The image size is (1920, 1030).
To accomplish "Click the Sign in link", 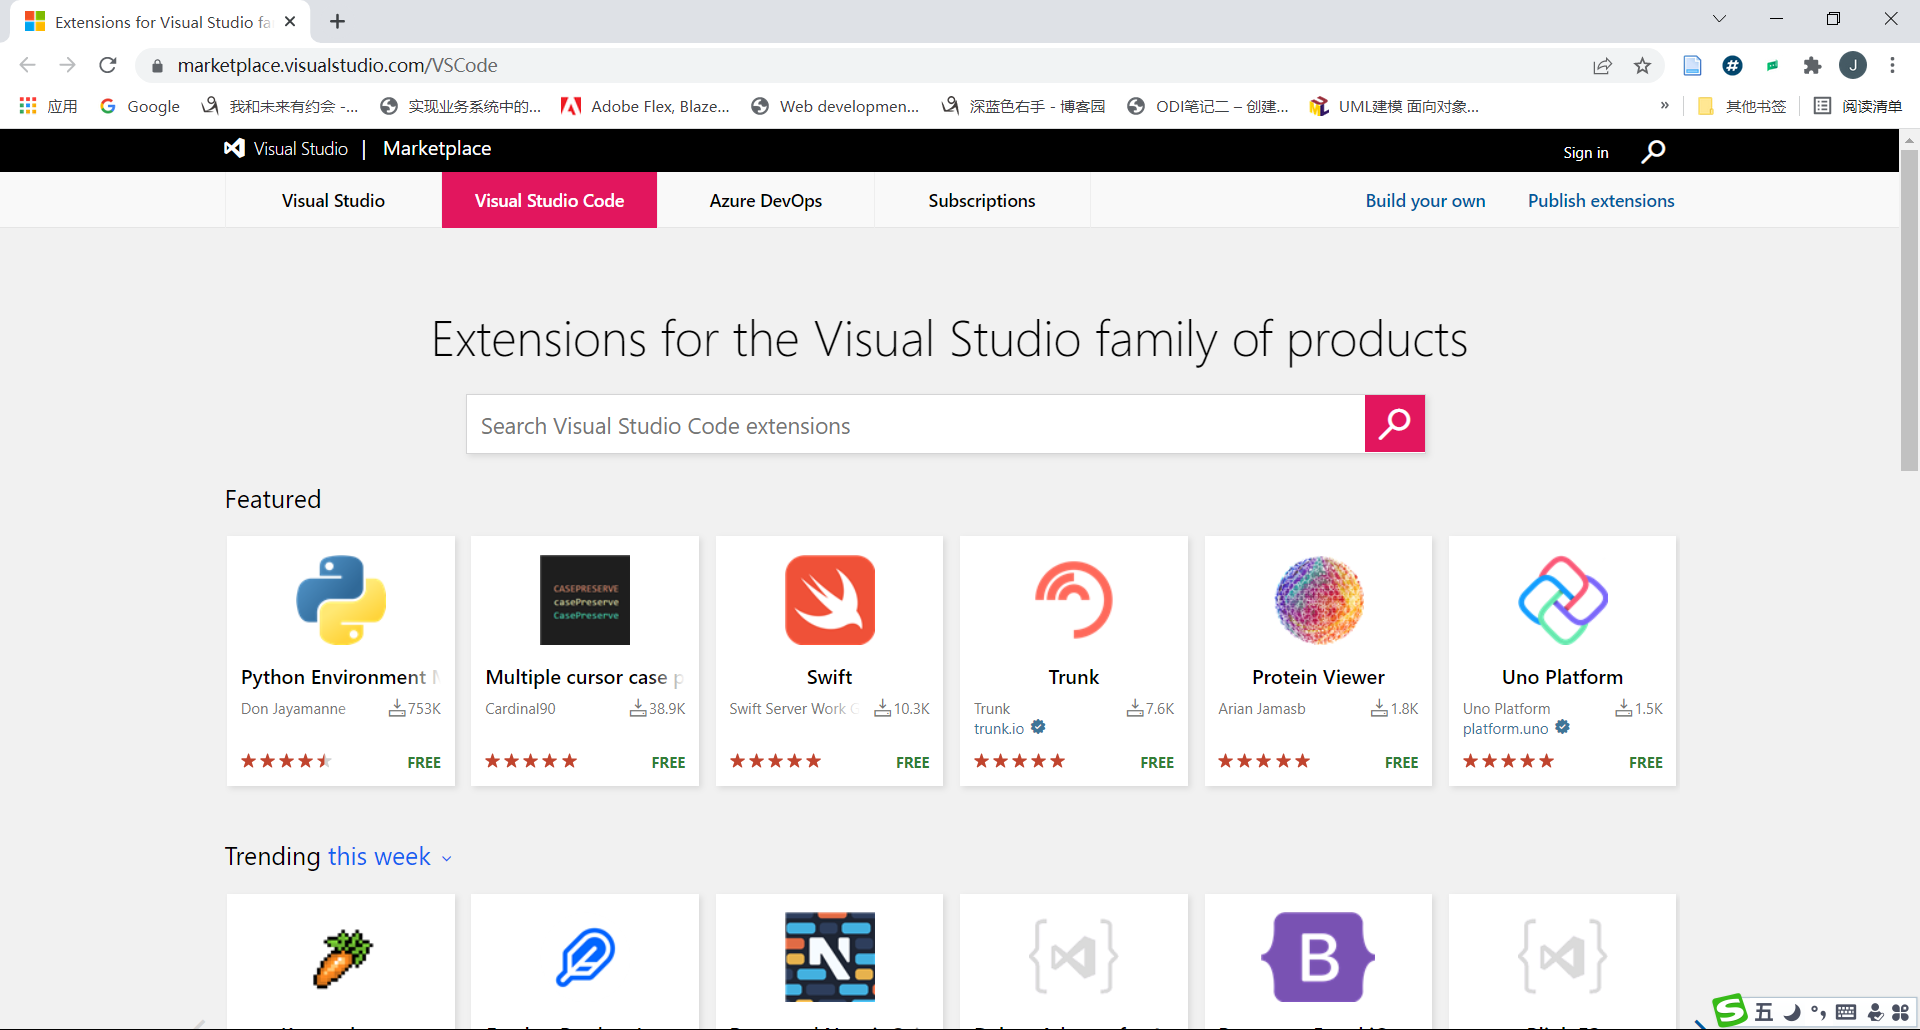I will (x=1586, y=152).
